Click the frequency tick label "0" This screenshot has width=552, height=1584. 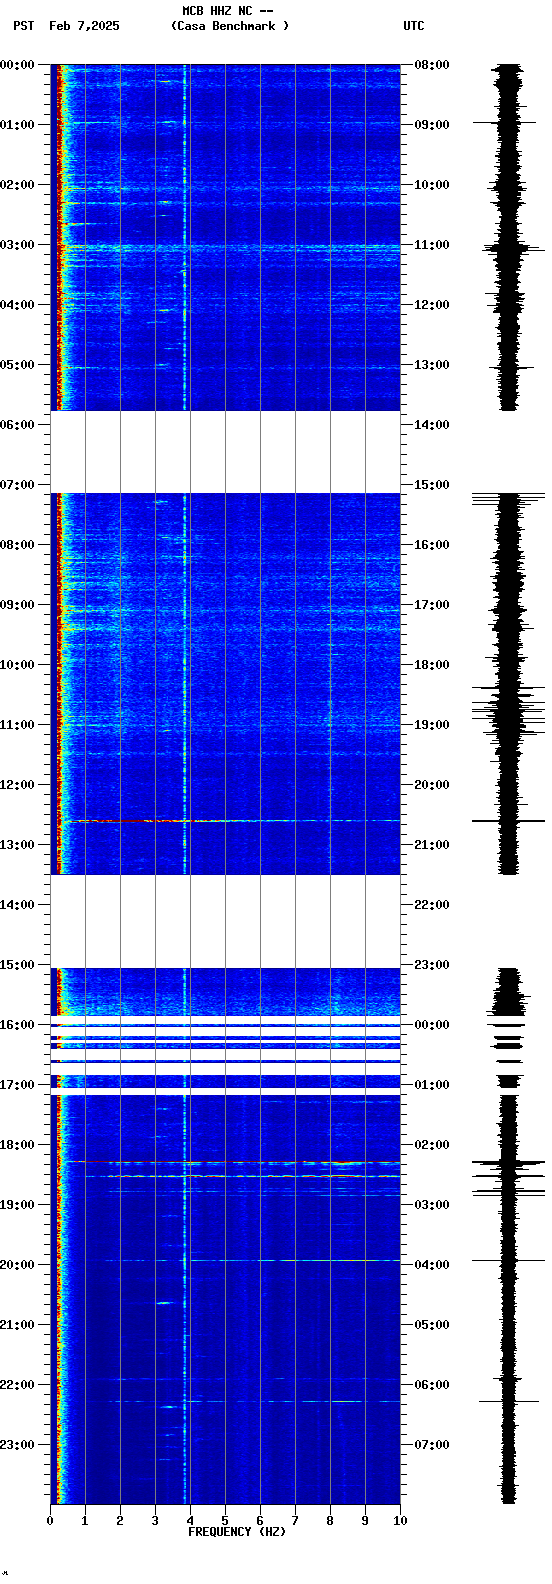pos(50,1521)
